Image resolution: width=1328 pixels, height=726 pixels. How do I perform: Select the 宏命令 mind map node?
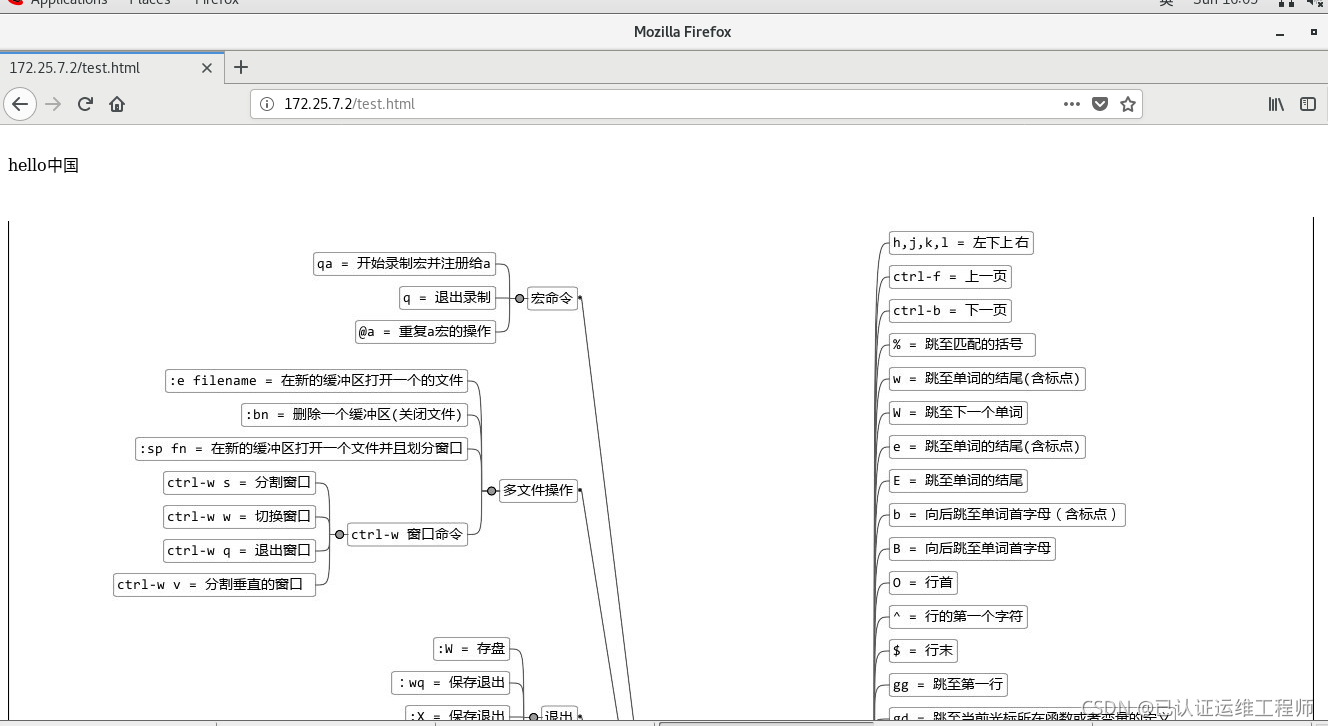click(x=552, y=298)
